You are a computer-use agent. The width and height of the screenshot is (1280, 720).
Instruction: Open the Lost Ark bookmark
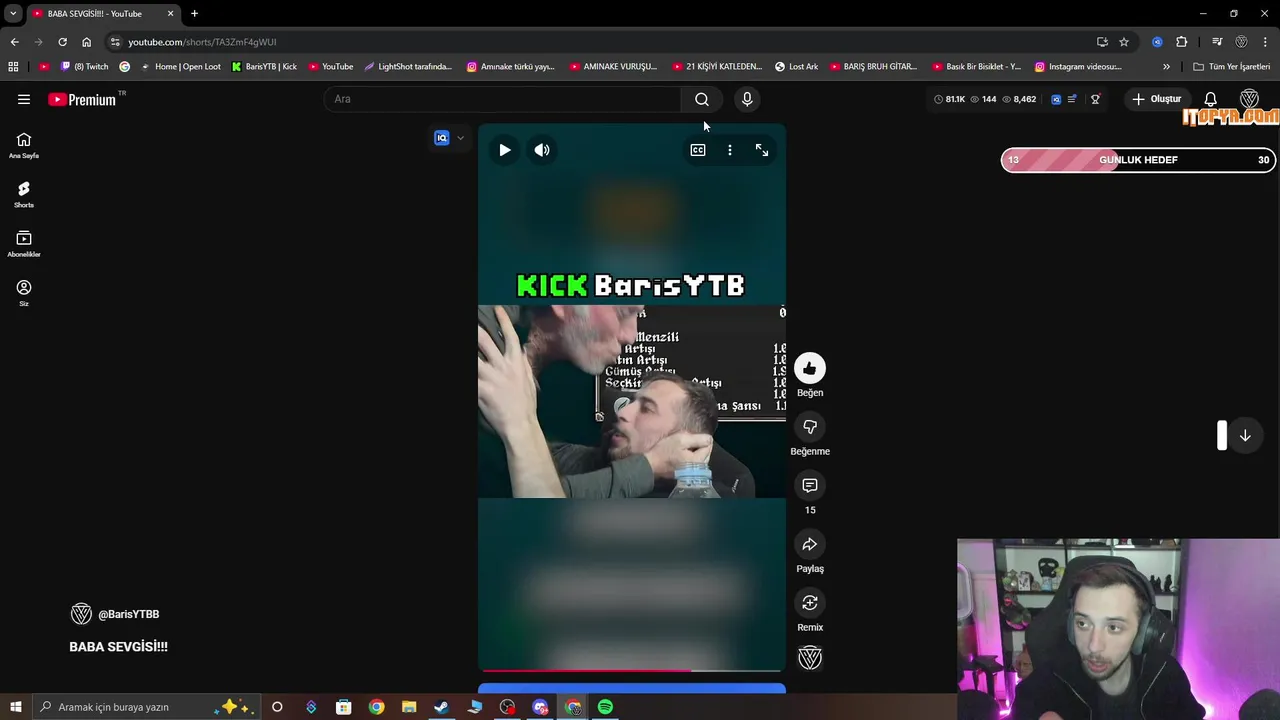click(x=797, y=67)
